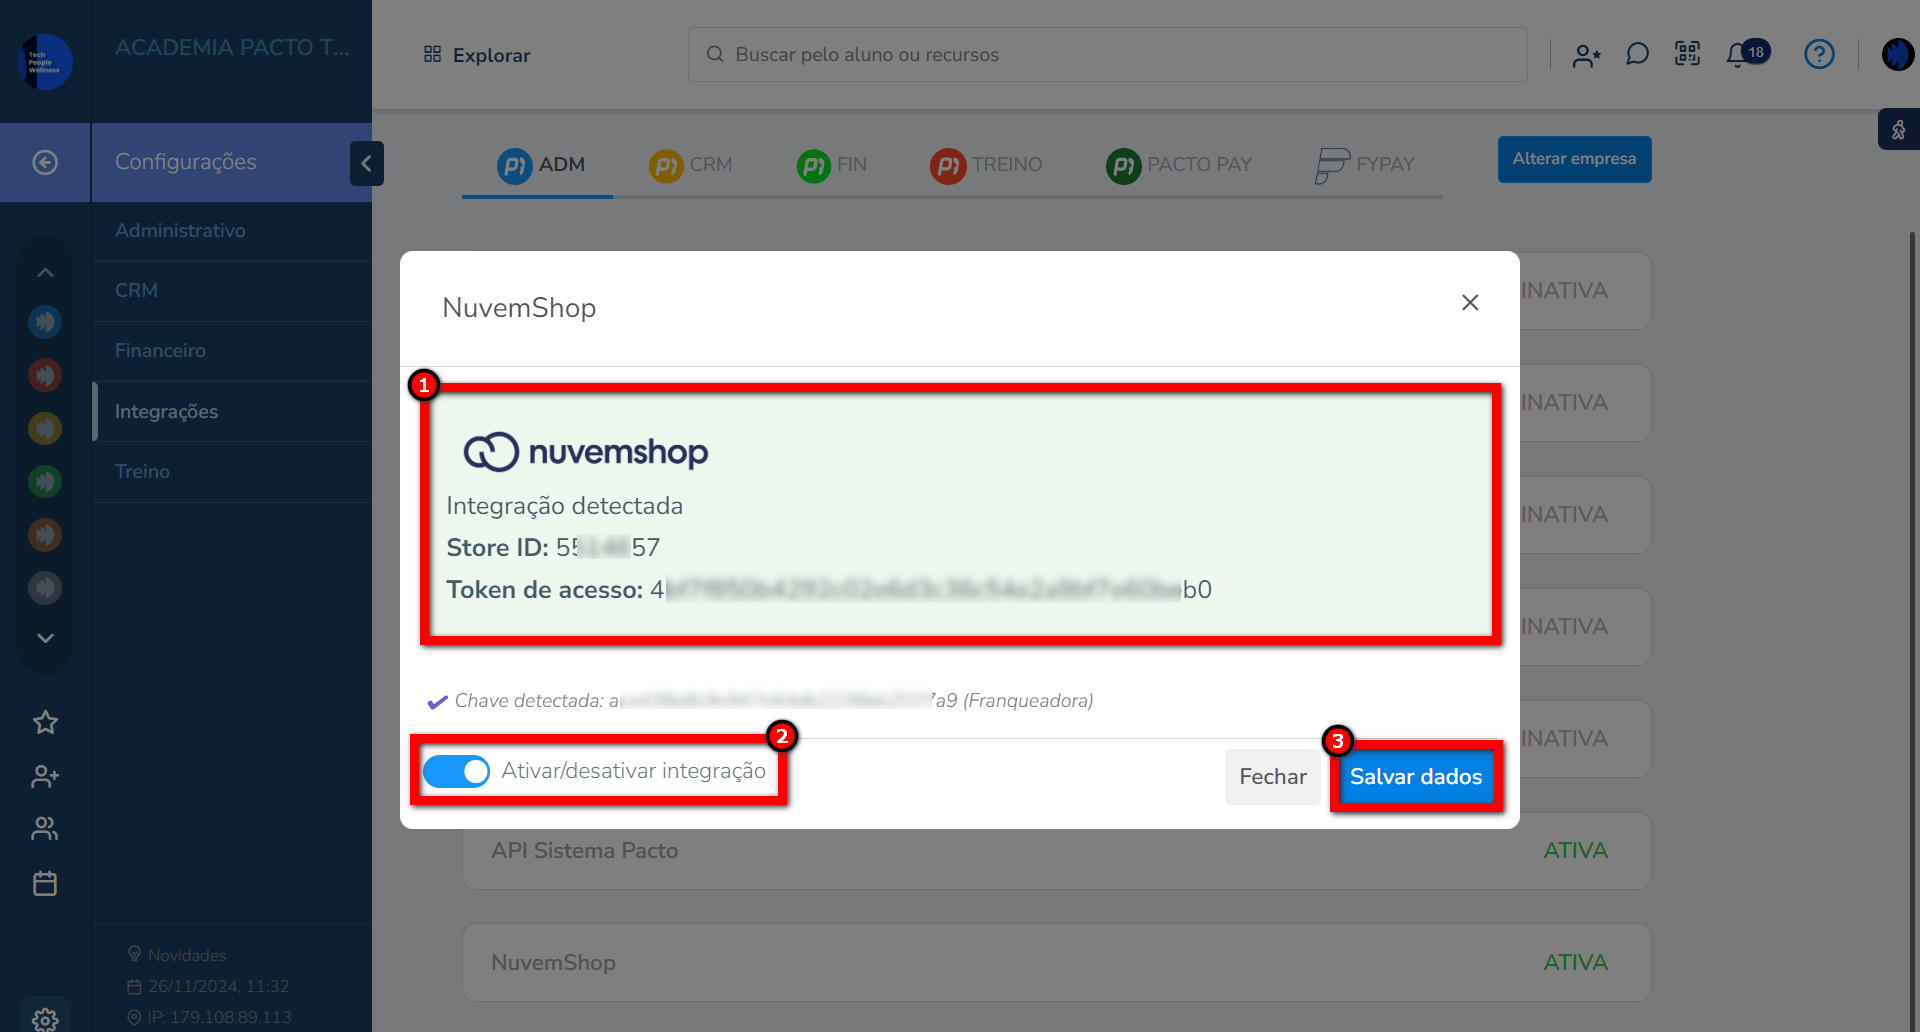This screenshot has height=1032, width=1920.
Task: Open the chat messages icon
Action: (1637, 54)
